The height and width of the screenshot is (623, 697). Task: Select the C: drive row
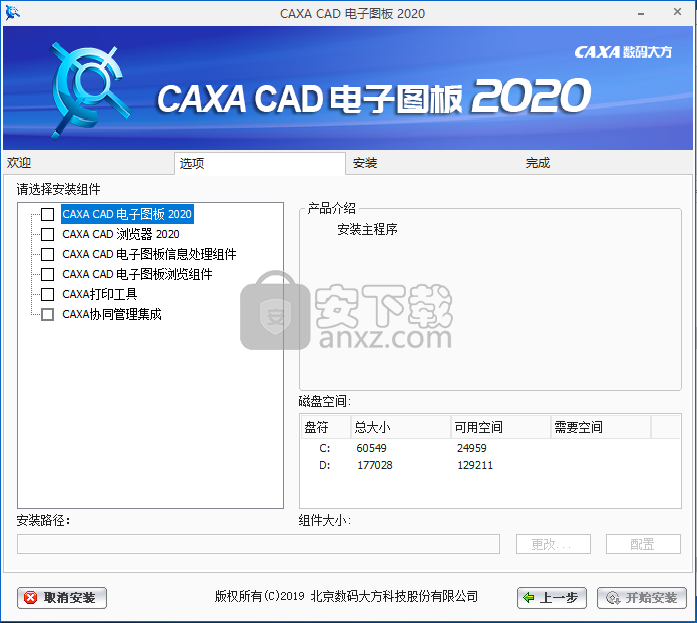pos(490,448)
